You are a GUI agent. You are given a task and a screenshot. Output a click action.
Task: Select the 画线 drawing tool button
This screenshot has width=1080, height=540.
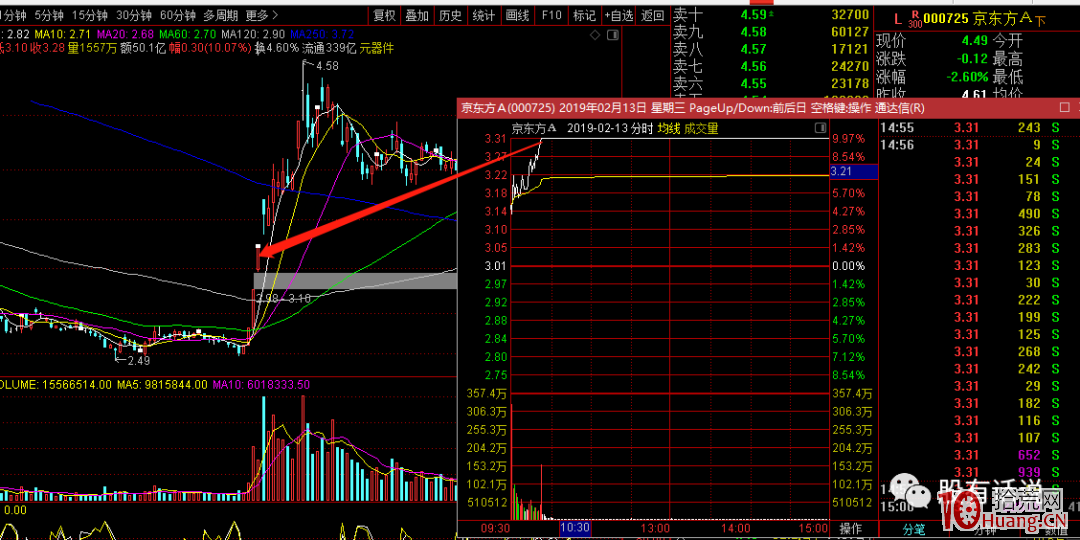point(517,14)
